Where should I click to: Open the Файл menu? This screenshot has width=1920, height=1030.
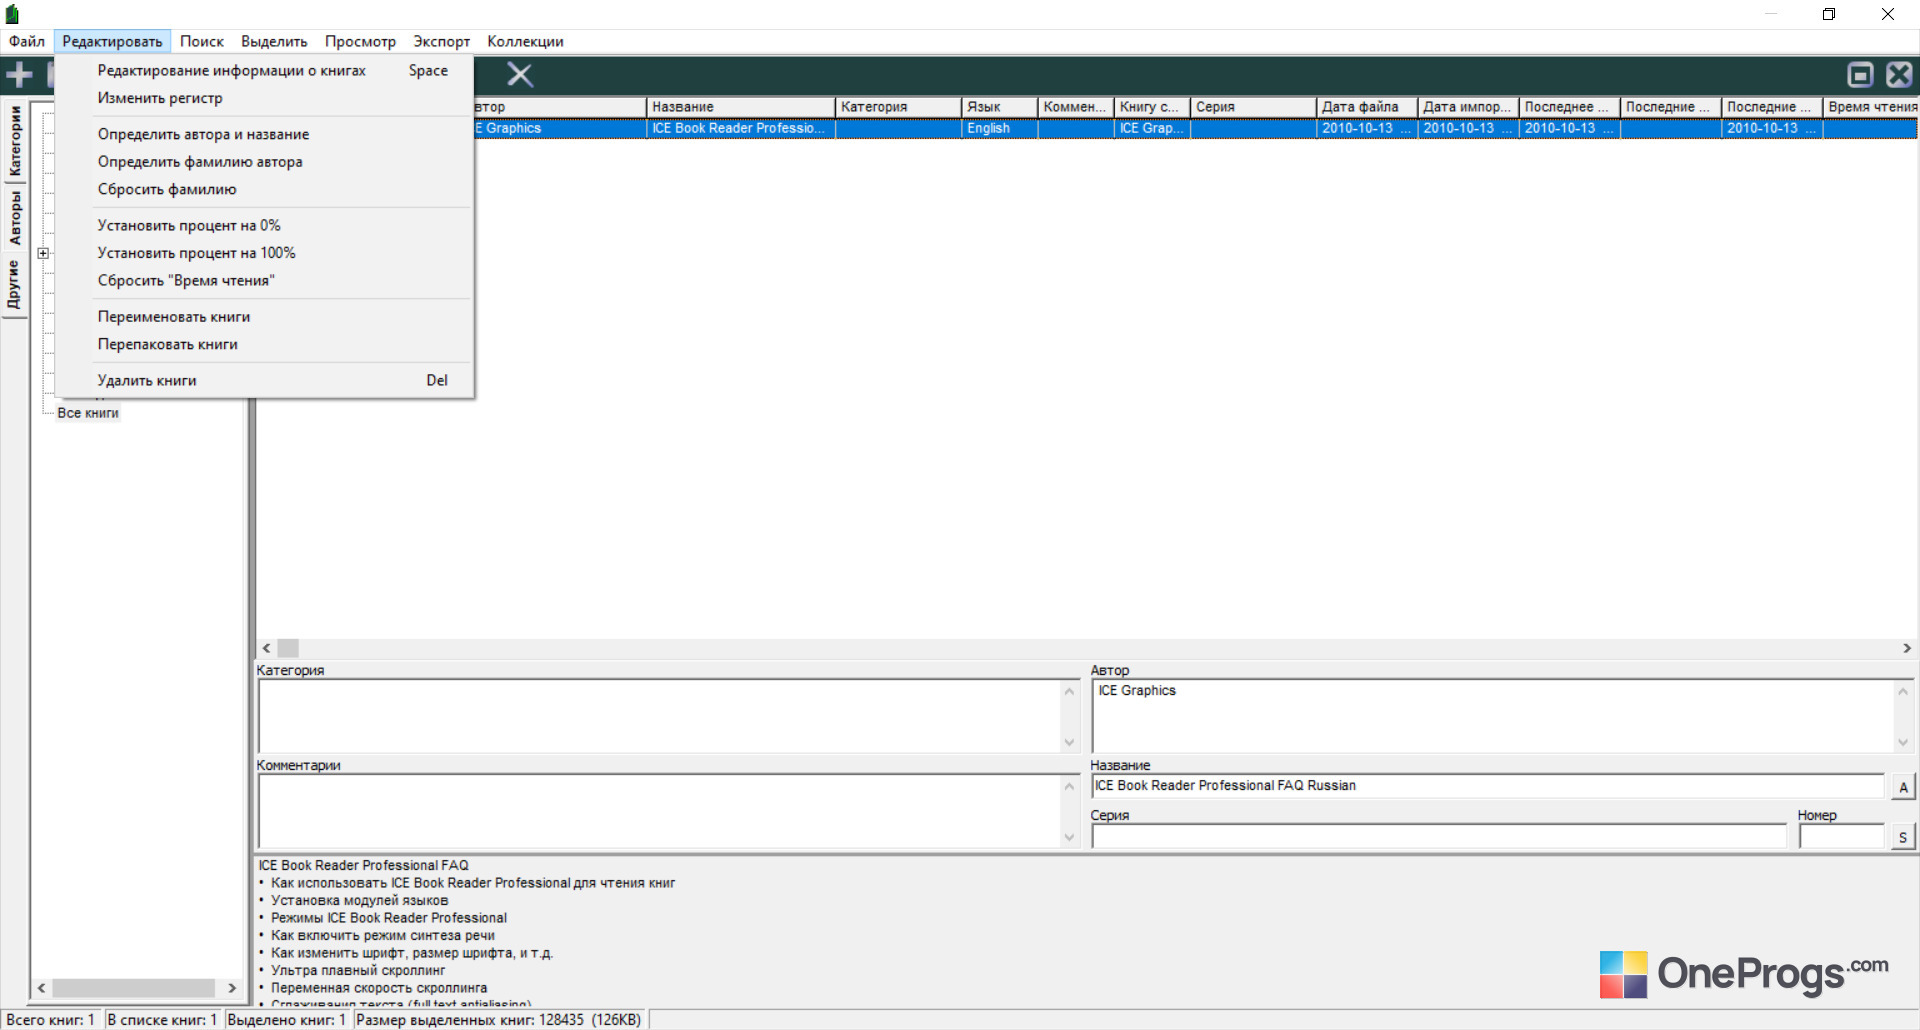click(x=27, y=41)
